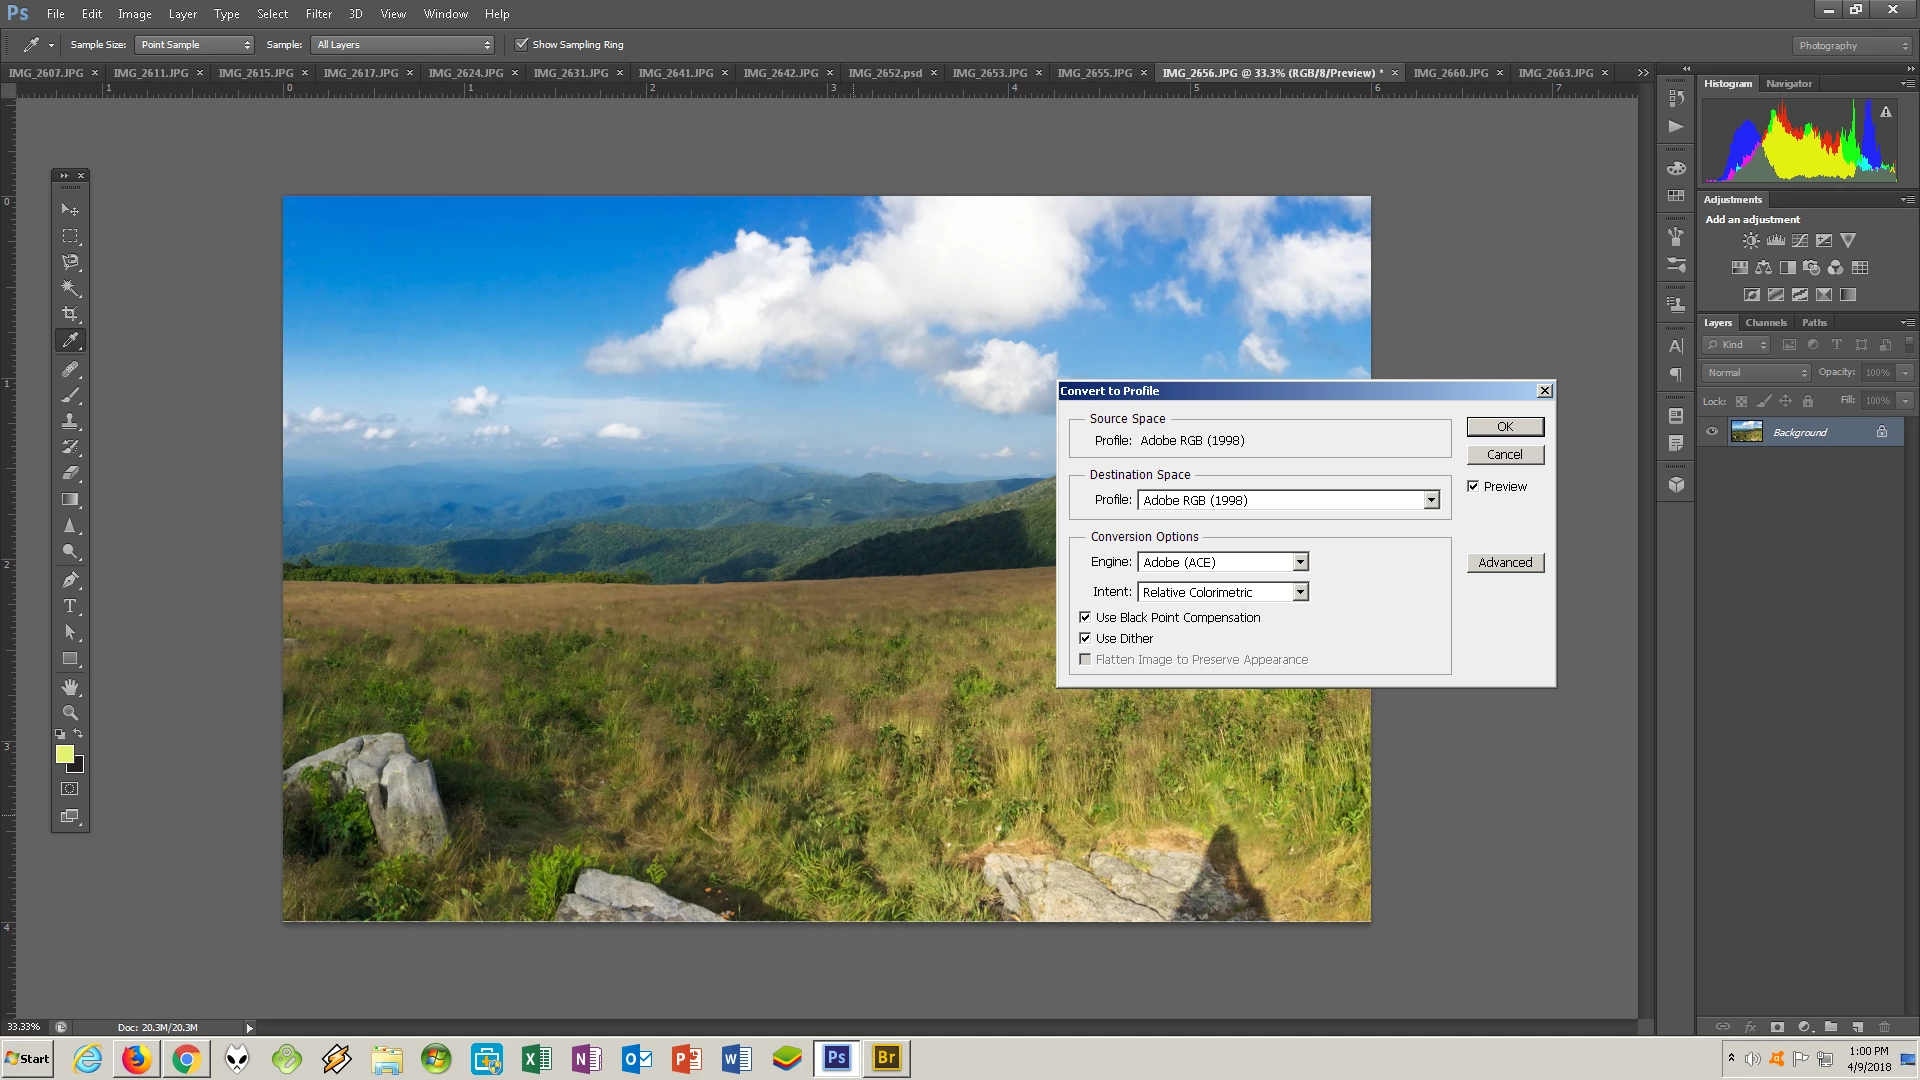Click the Advanced button
This screenshot has height=1080, width=1920.
(x=1505, y=562)
